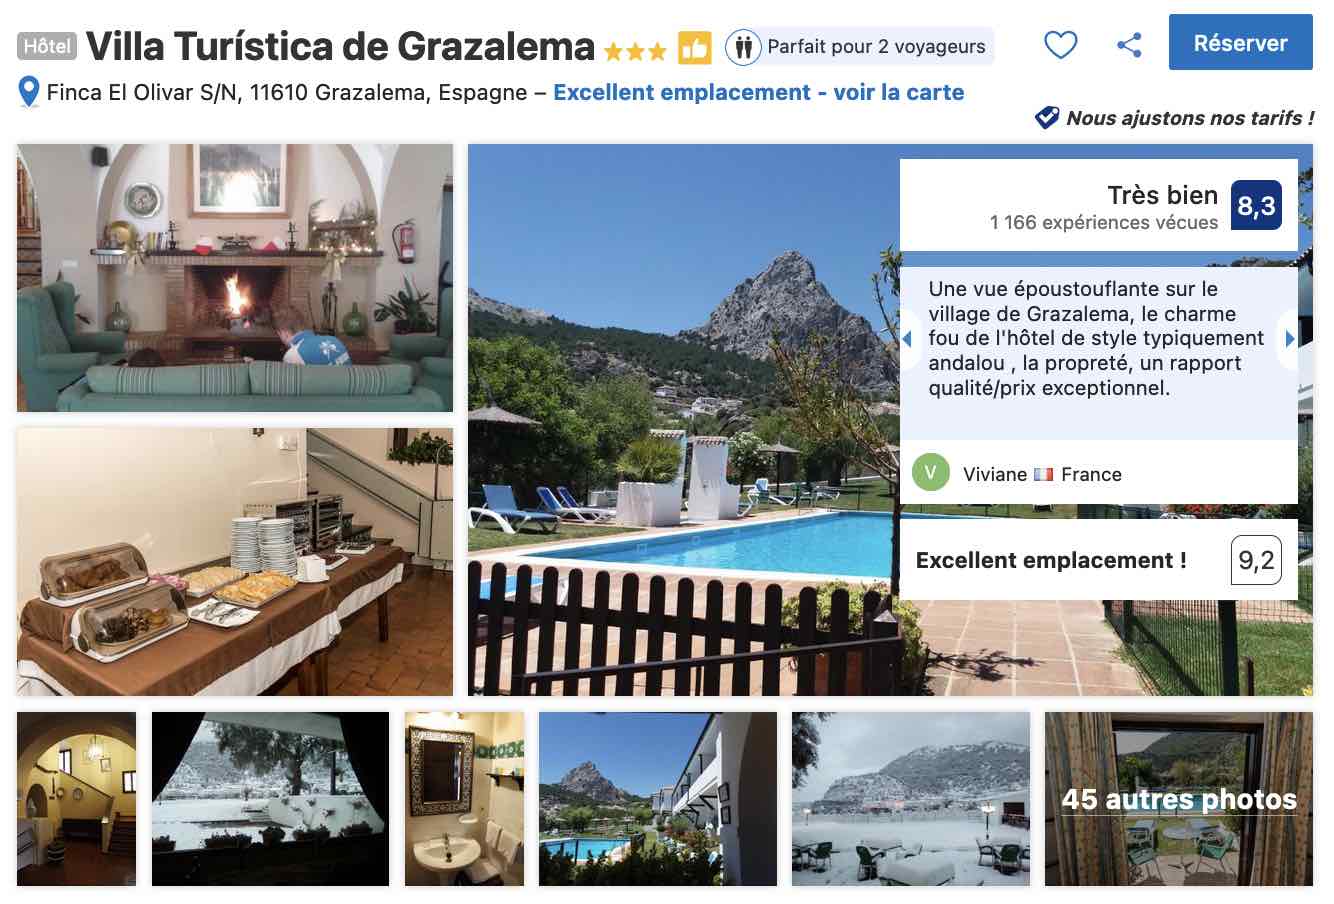
Task: Click '1 166 expériences vécues' text
Action: coord(1104,223)
